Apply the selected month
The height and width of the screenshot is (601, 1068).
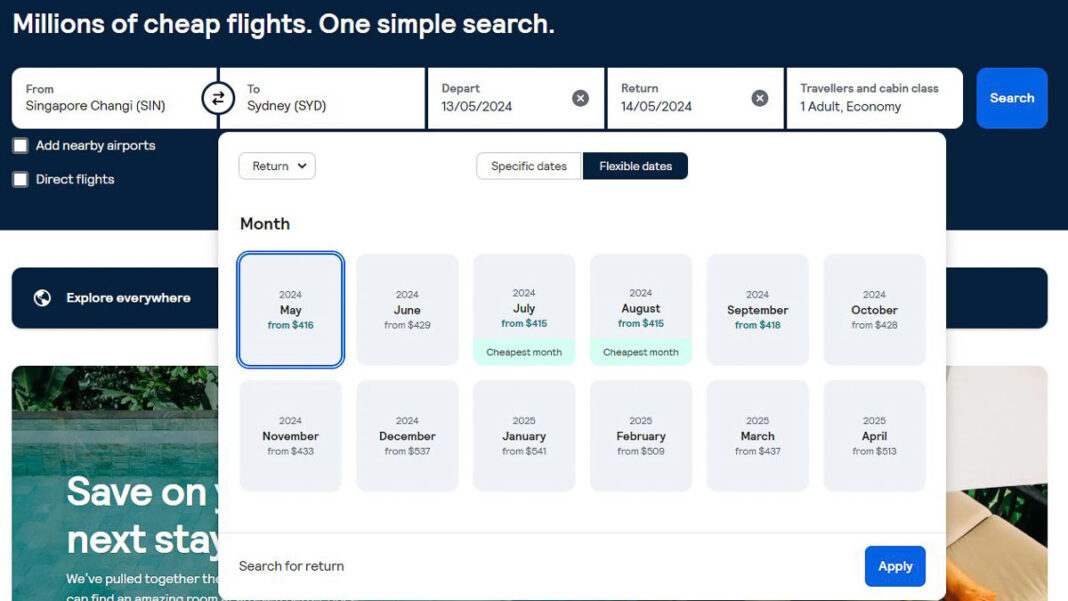click(895, 566)
